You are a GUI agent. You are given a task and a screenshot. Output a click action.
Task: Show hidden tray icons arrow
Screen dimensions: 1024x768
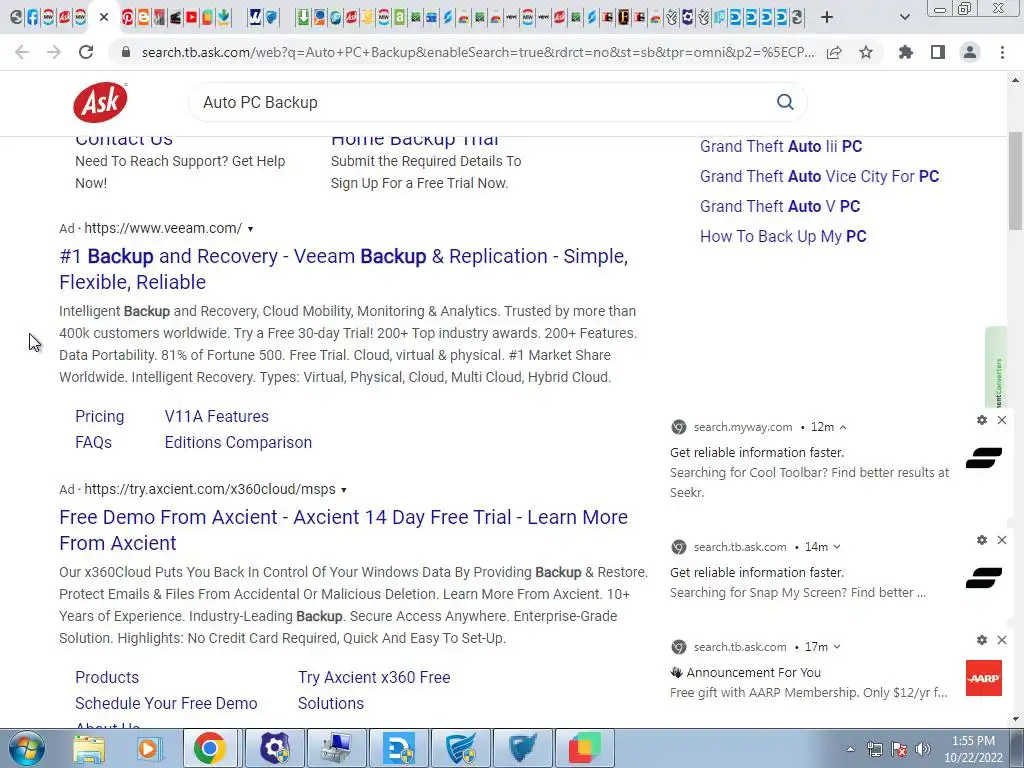click(x=850, y=749)
